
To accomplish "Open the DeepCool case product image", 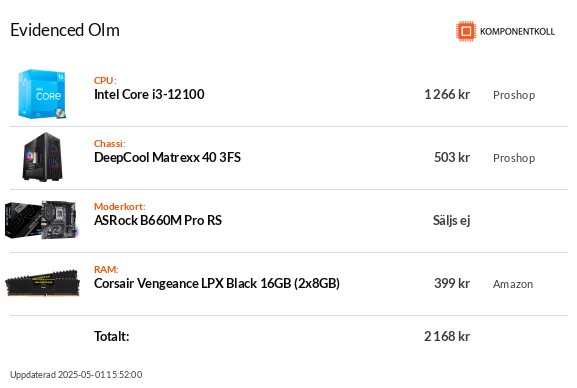I will pos(43,157).
